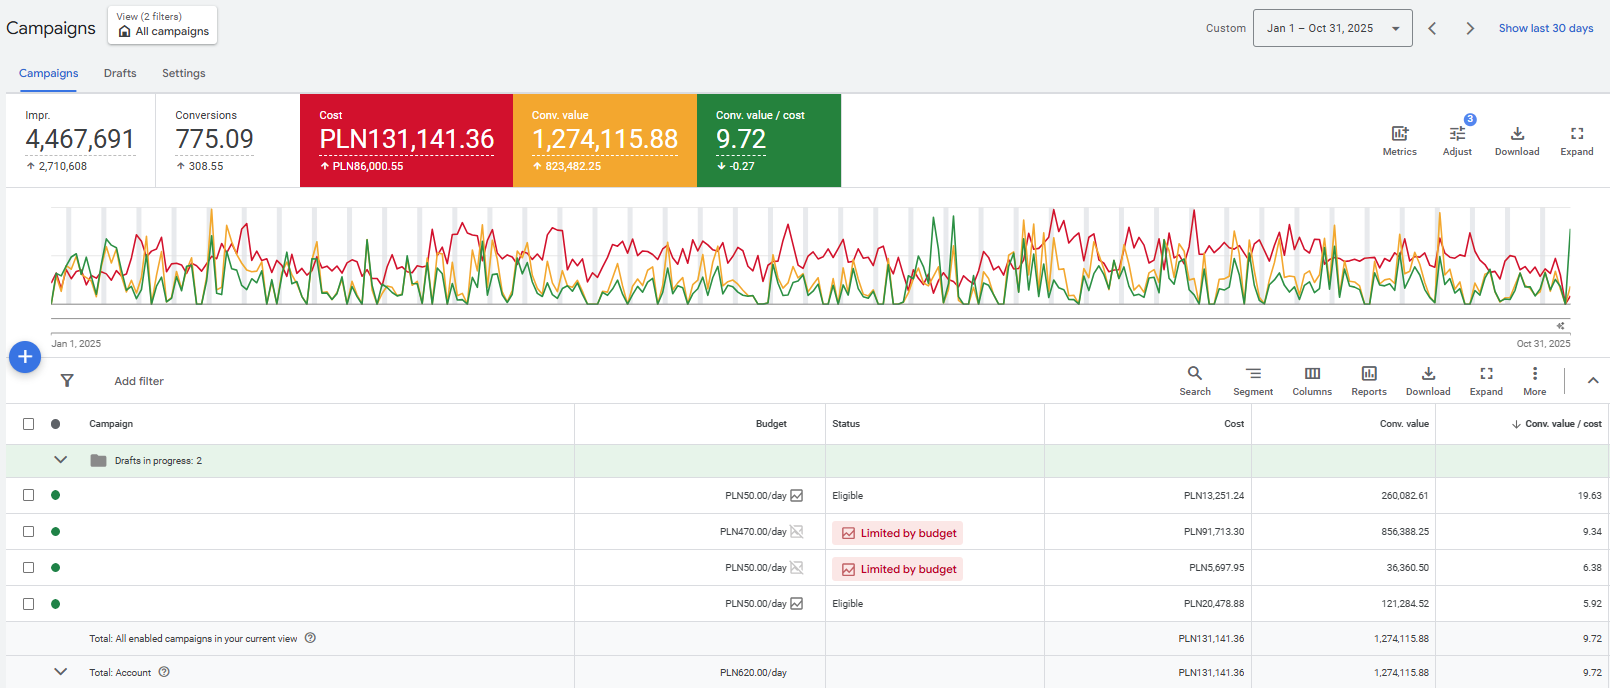Viewport: 1610px width, 688px height.
Task: Collapse the Drafts in progress folder row
Action: coord(60,460)
